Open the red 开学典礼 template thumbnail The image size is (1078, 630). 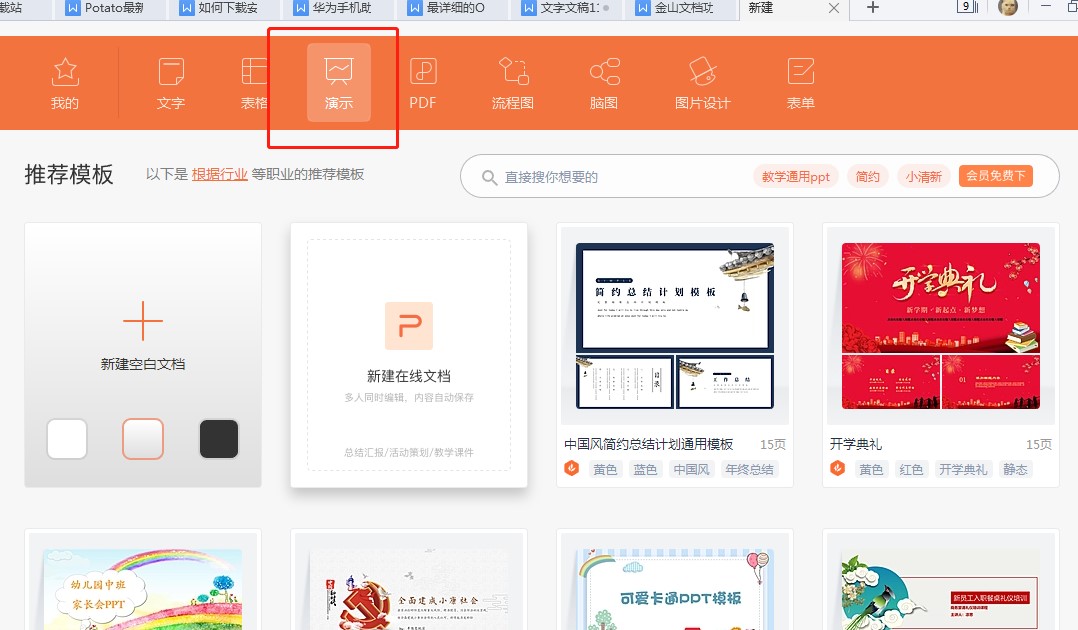940,326
